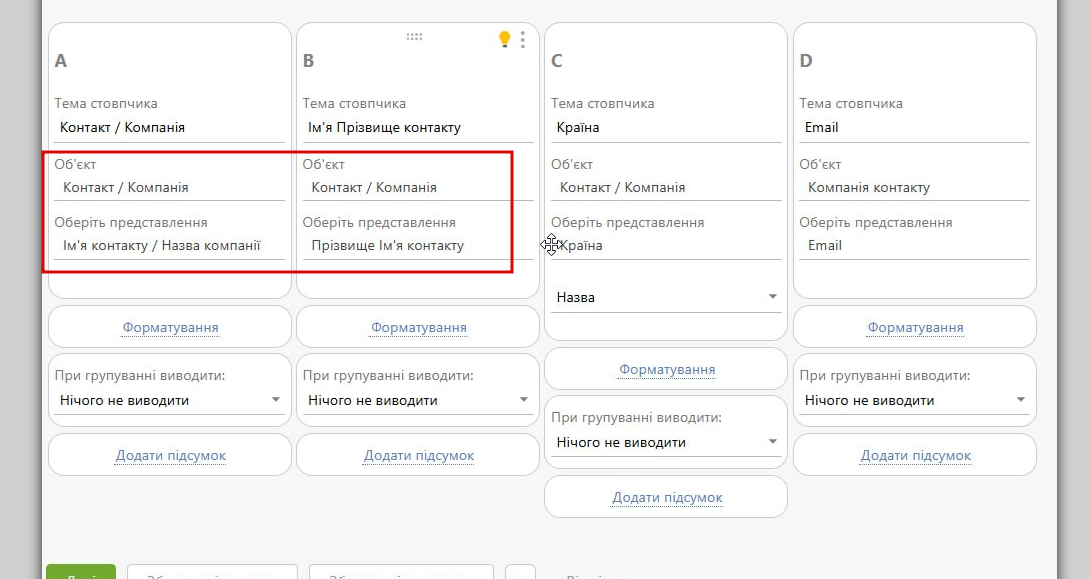Viewport: 1090px width, 579px height.
Task: Open column D grouping dropdown "Нічого не виводити"
Action: [x=914, y=400]
